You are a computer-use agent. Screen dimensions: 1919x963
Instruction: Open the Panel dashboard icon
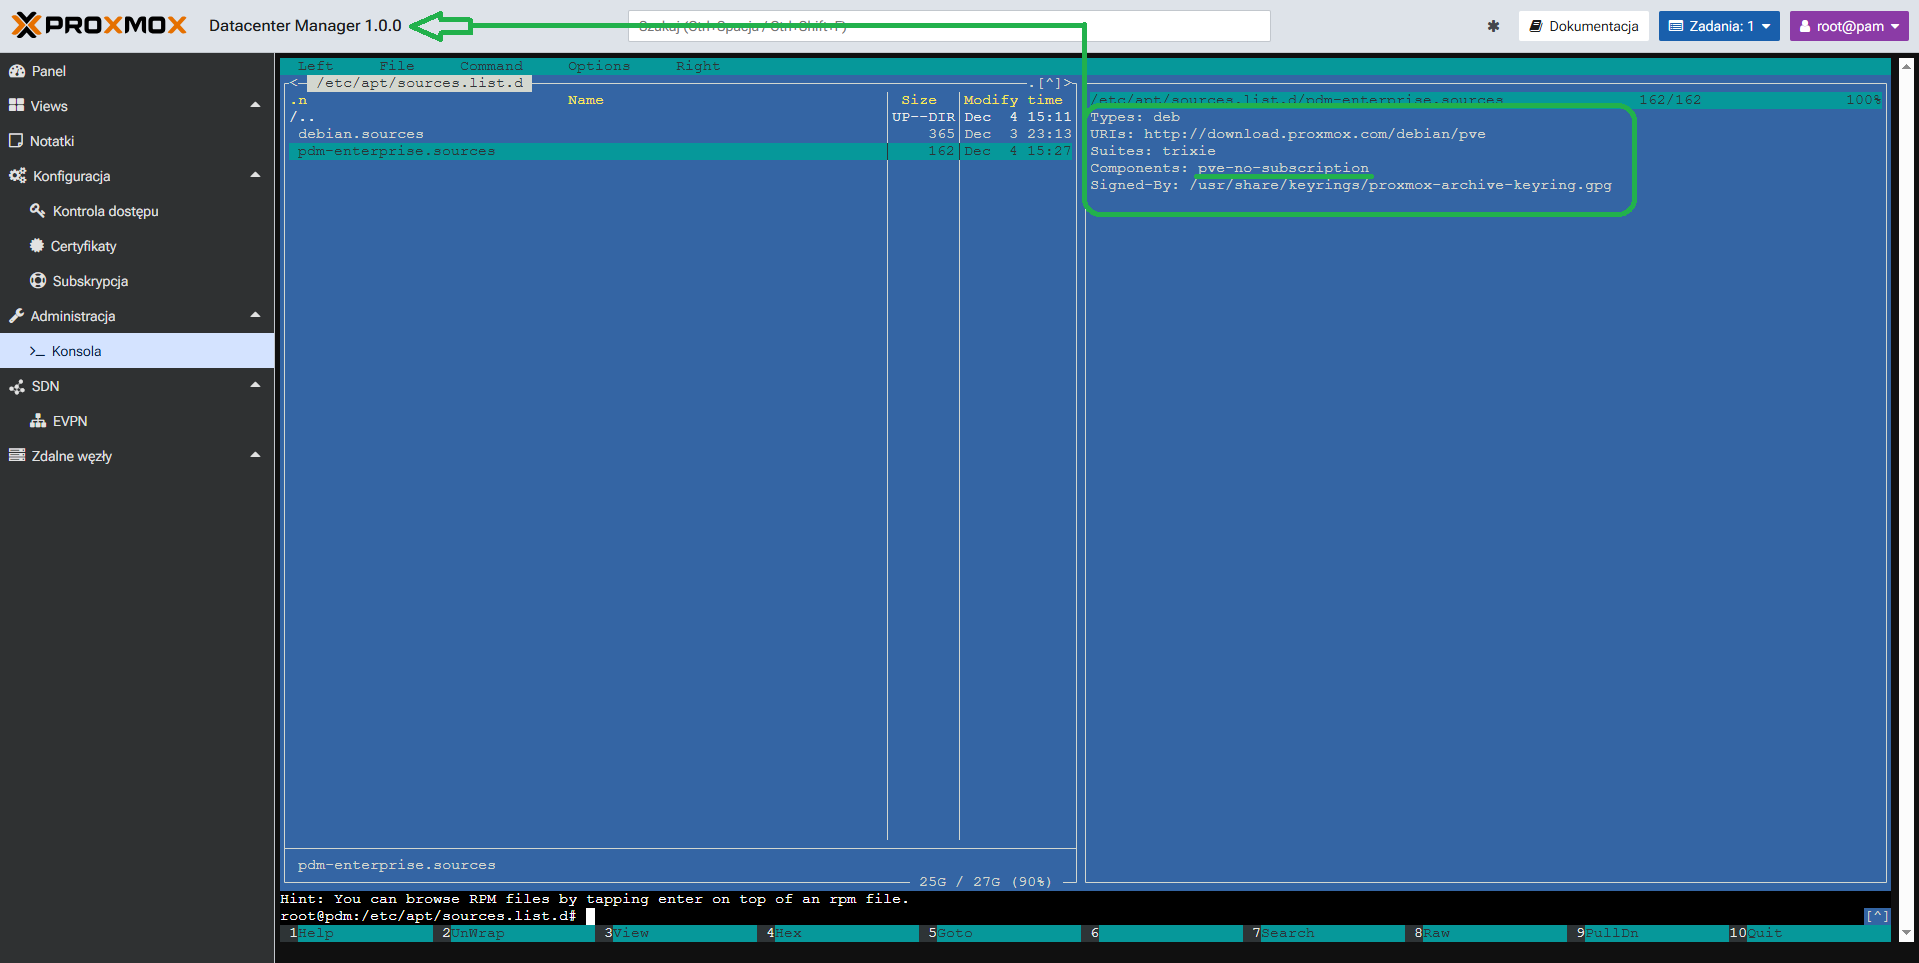tap(17, 71)
